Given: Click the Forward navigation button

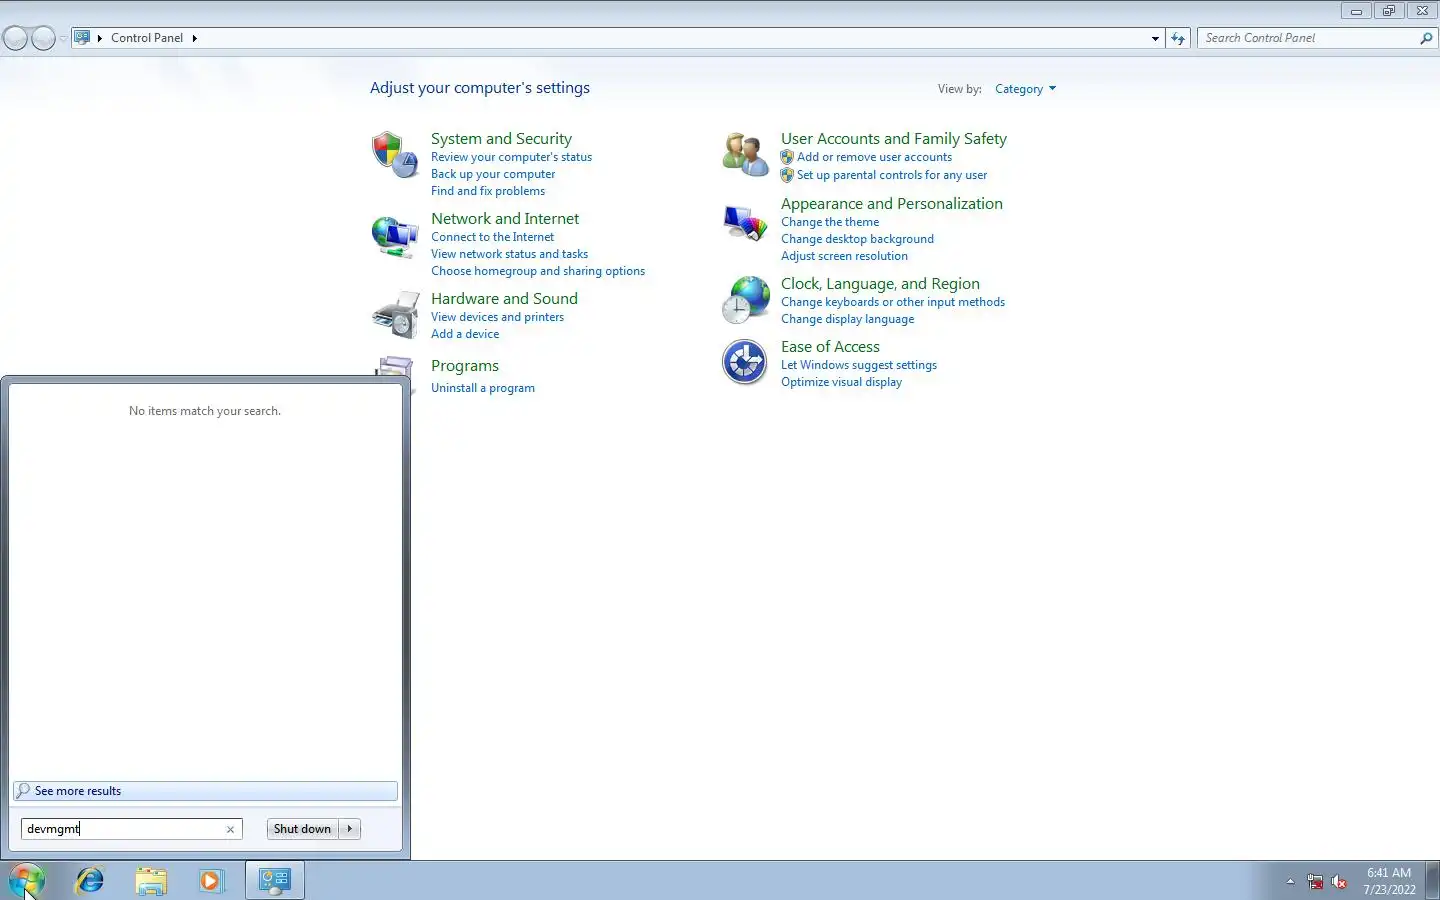Looking at the screenshot, I should (x=43, y=38).
